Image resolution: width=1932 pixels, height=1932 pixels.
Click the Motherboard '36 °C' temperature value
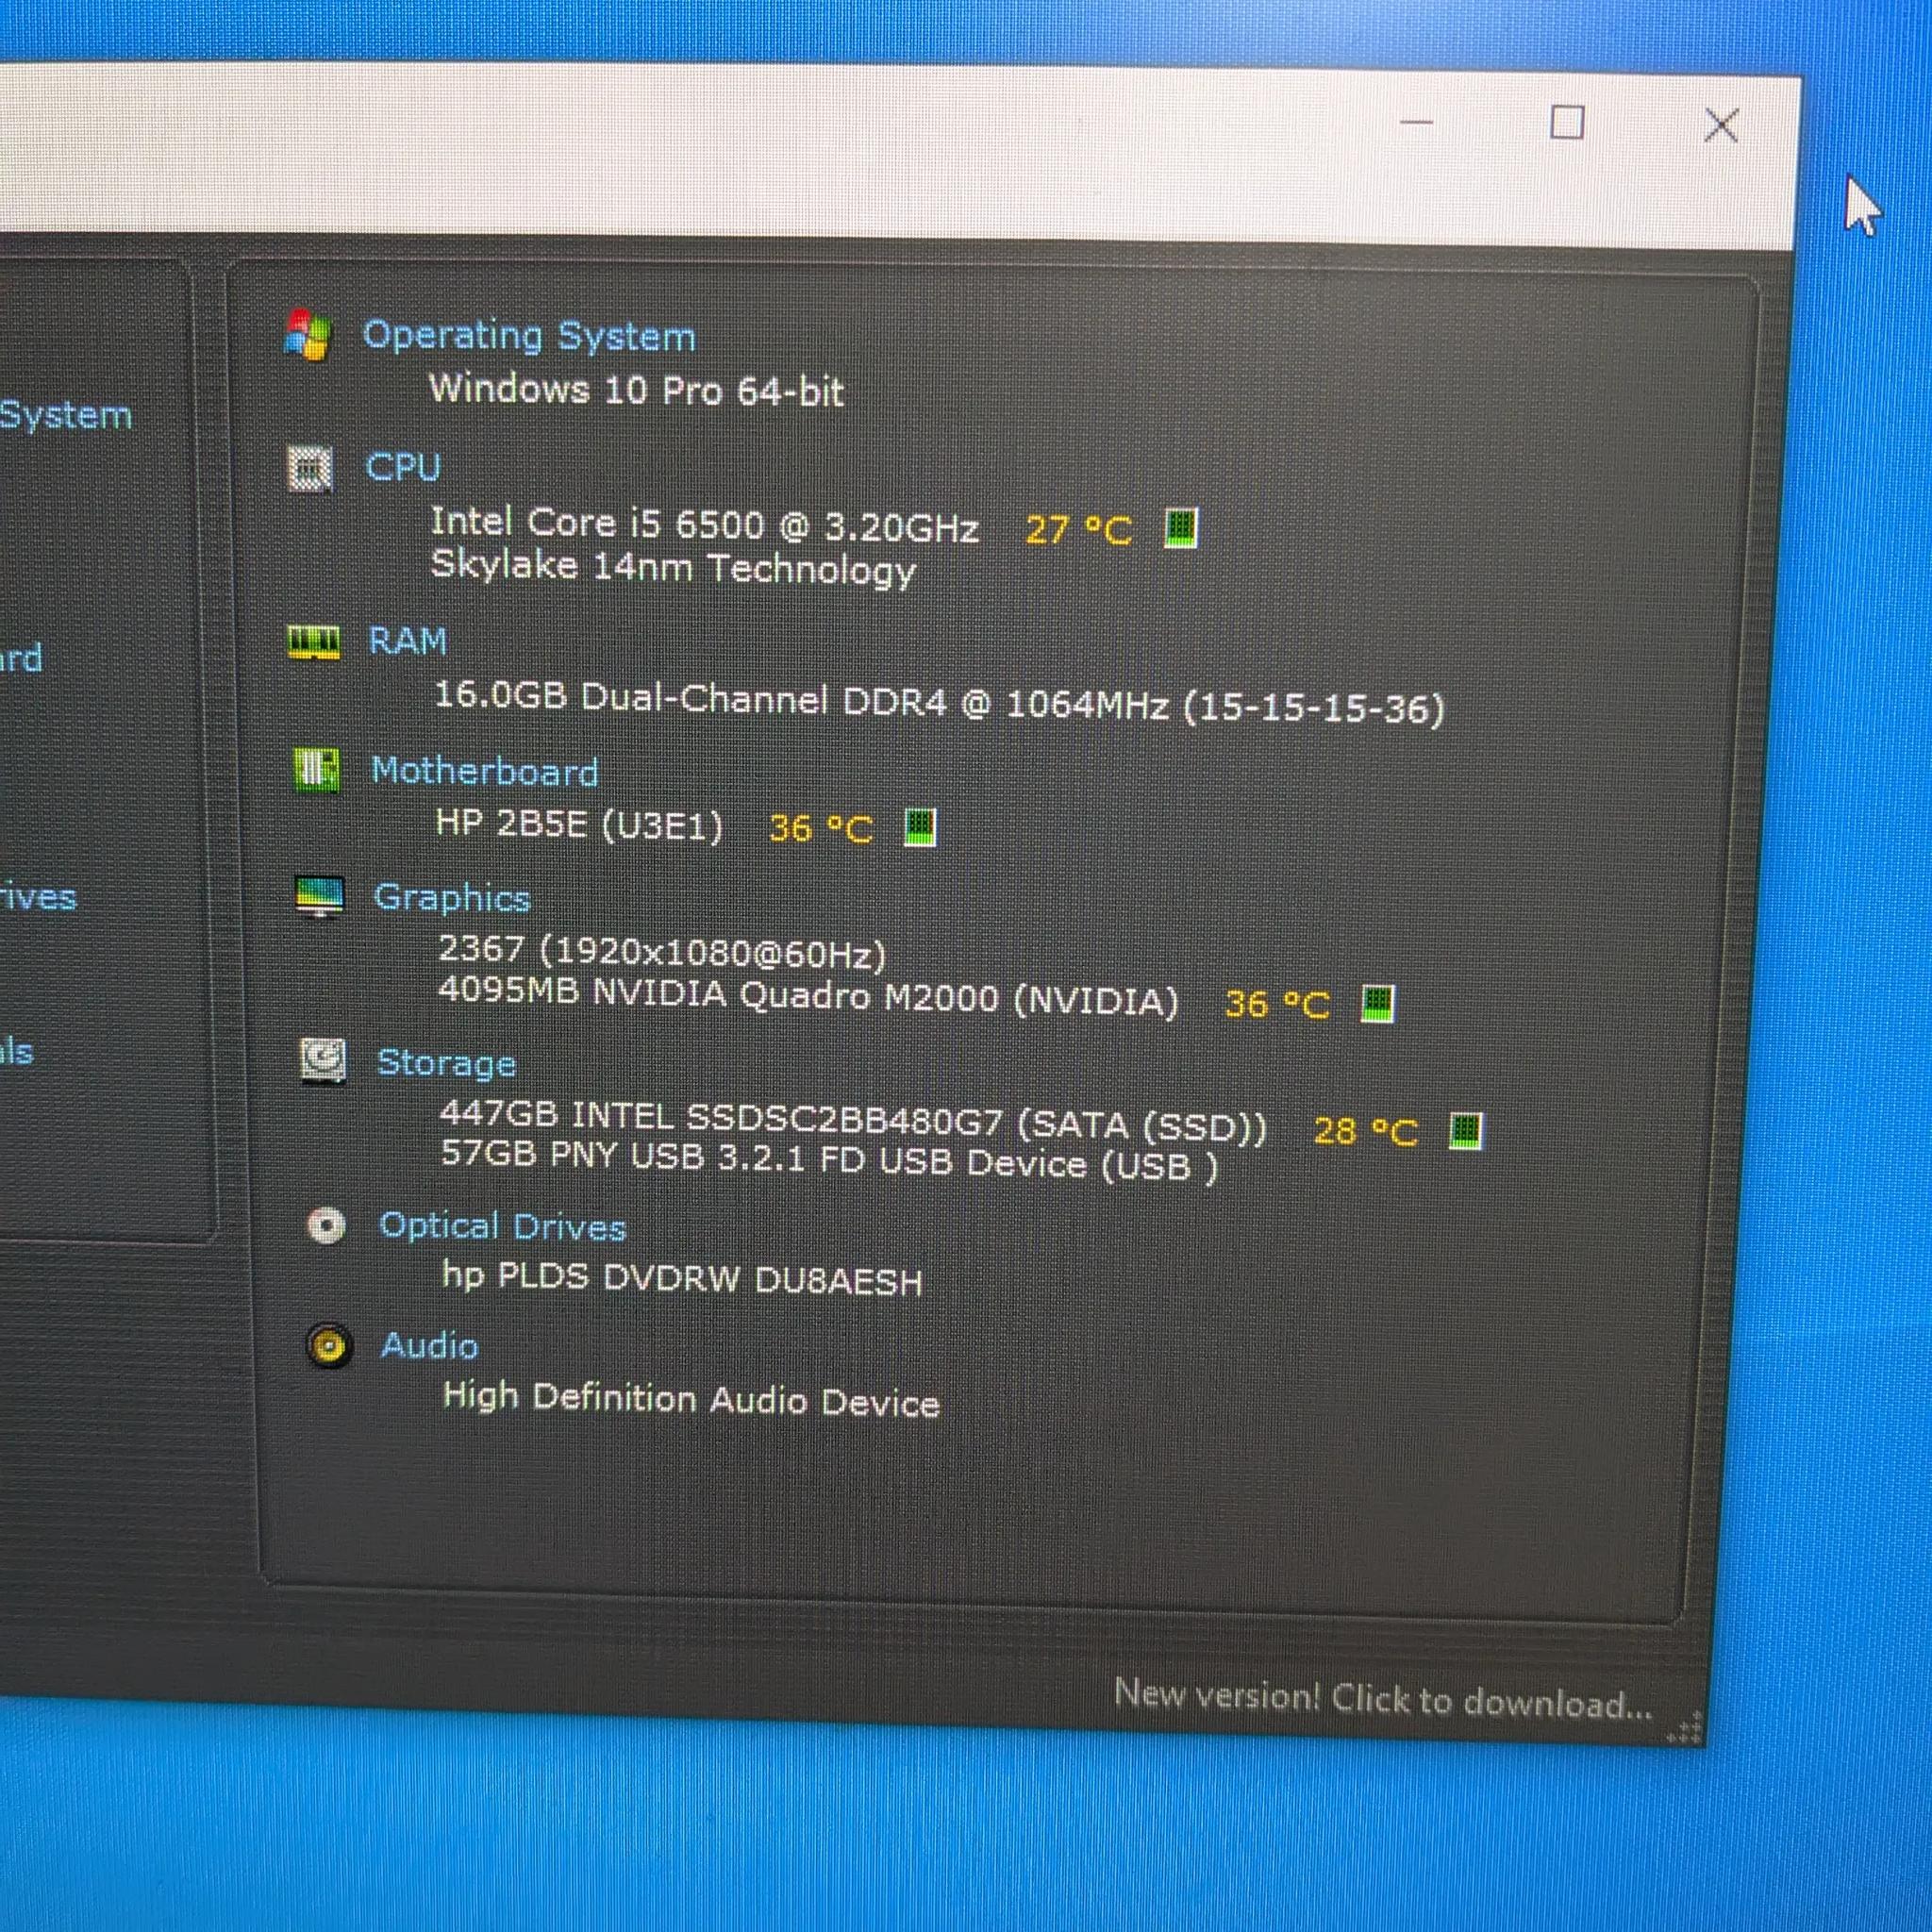[821, 828]
